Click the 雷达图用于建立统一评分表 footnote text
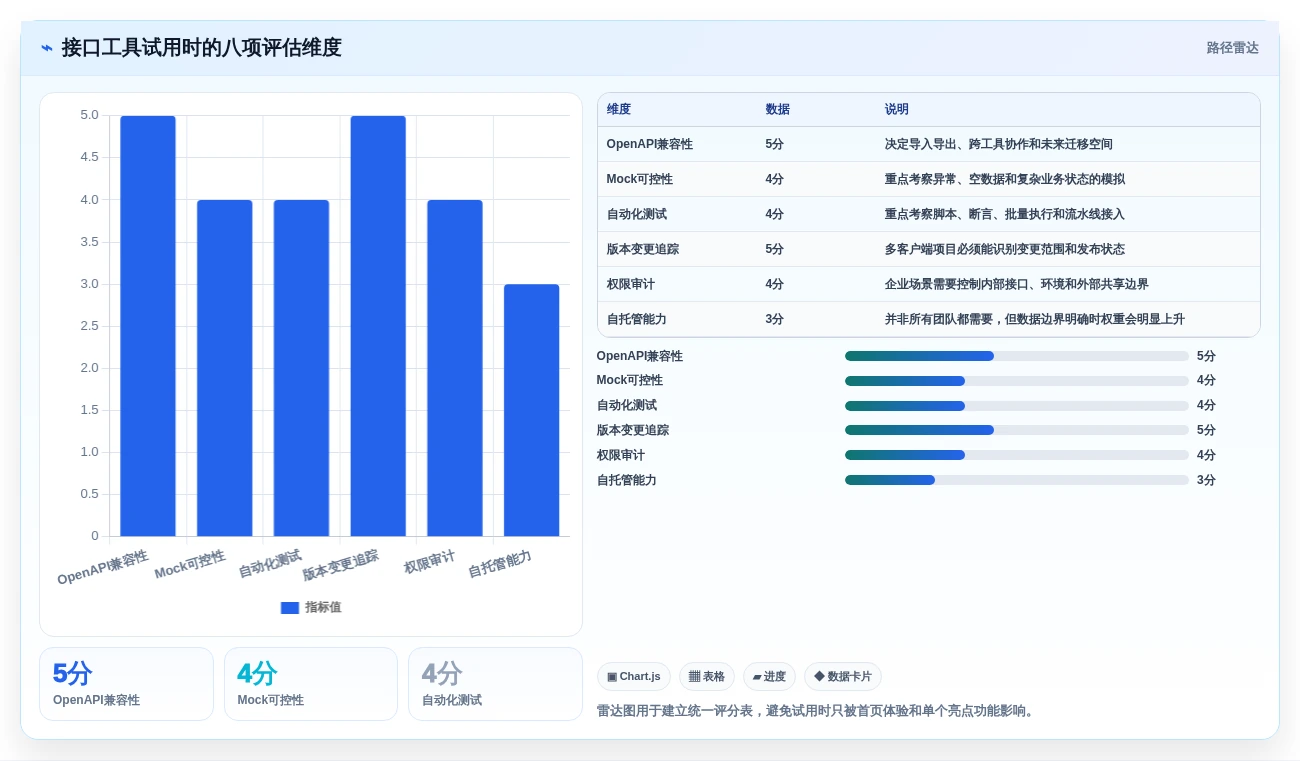 [817, 711]
